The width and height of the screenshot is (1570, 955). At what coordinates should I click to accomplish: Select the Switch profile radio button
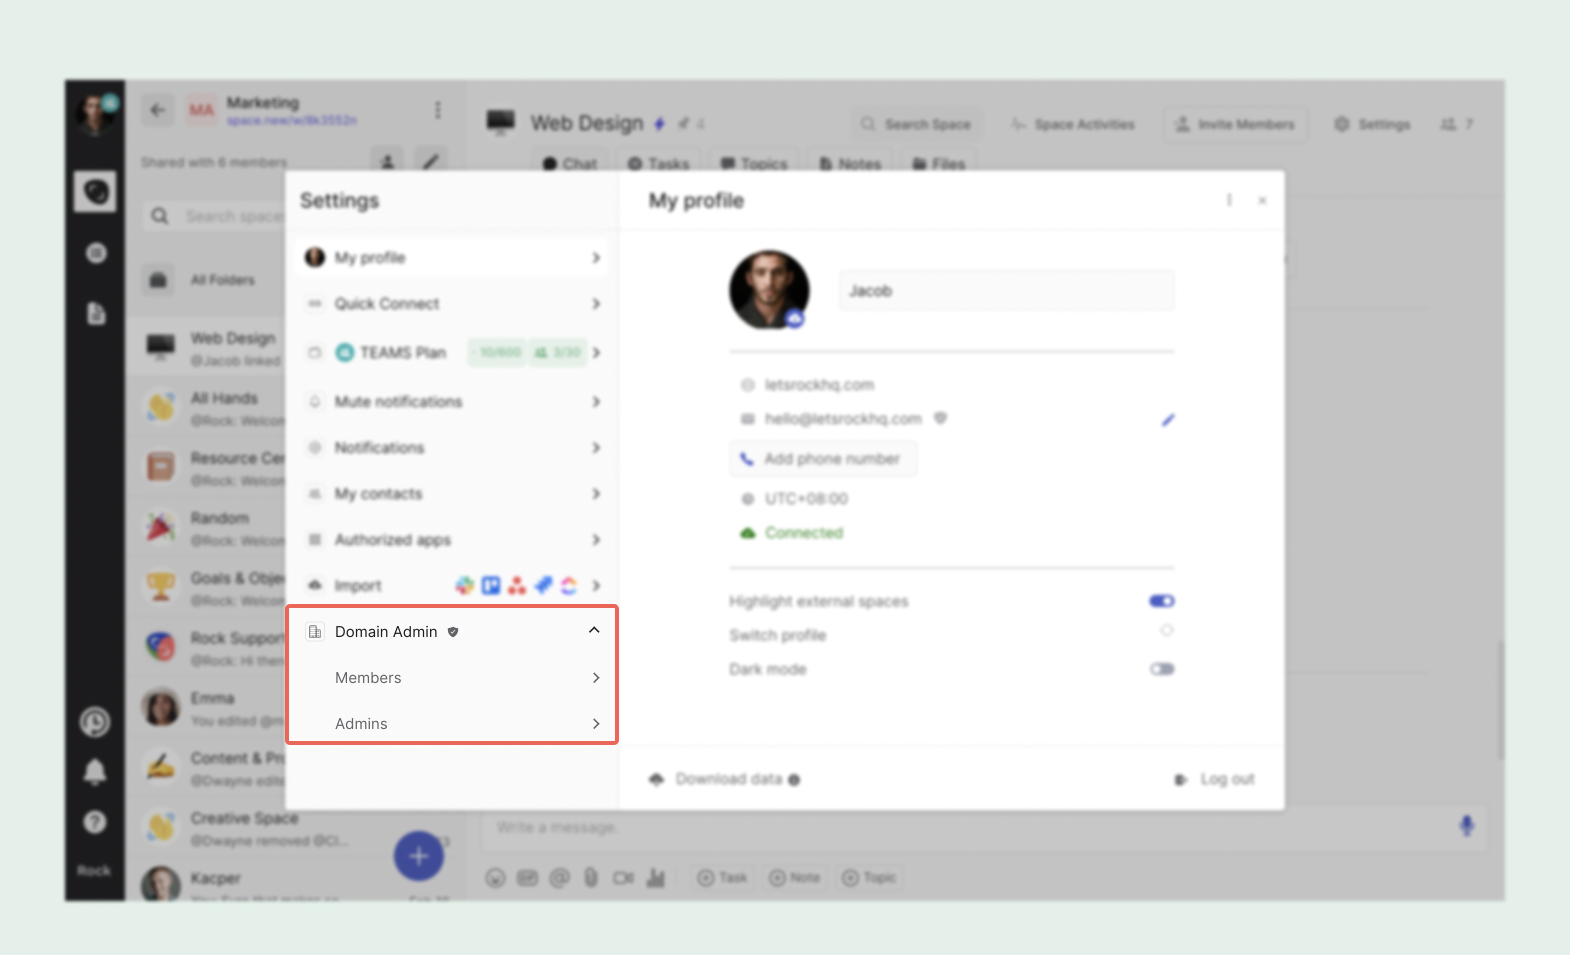[x=1166, y=631]
